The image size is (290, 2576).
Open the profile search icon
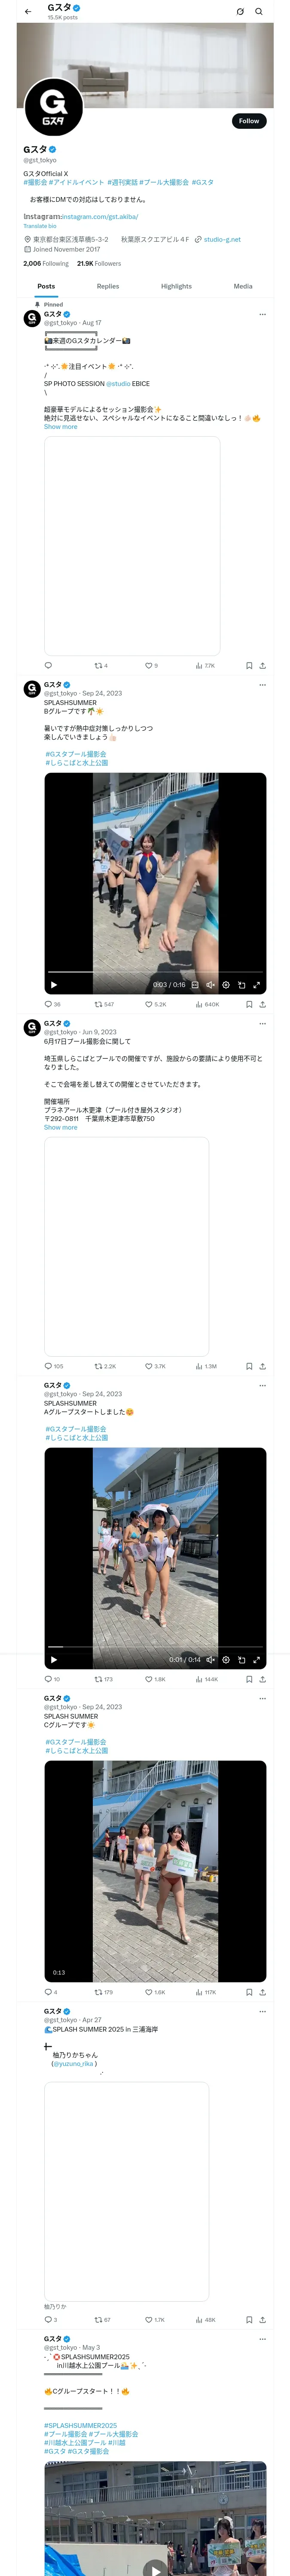click(x=259, y=12)
